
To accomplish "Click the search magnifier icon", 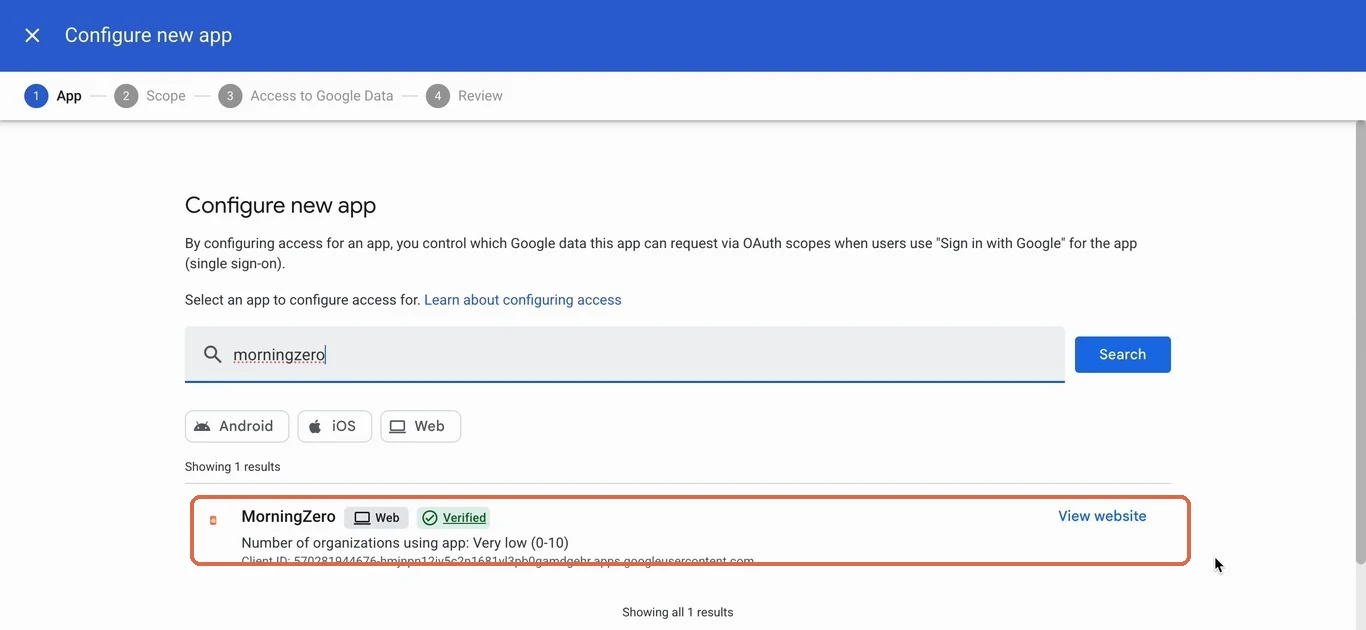I will (x=212, y=354).
